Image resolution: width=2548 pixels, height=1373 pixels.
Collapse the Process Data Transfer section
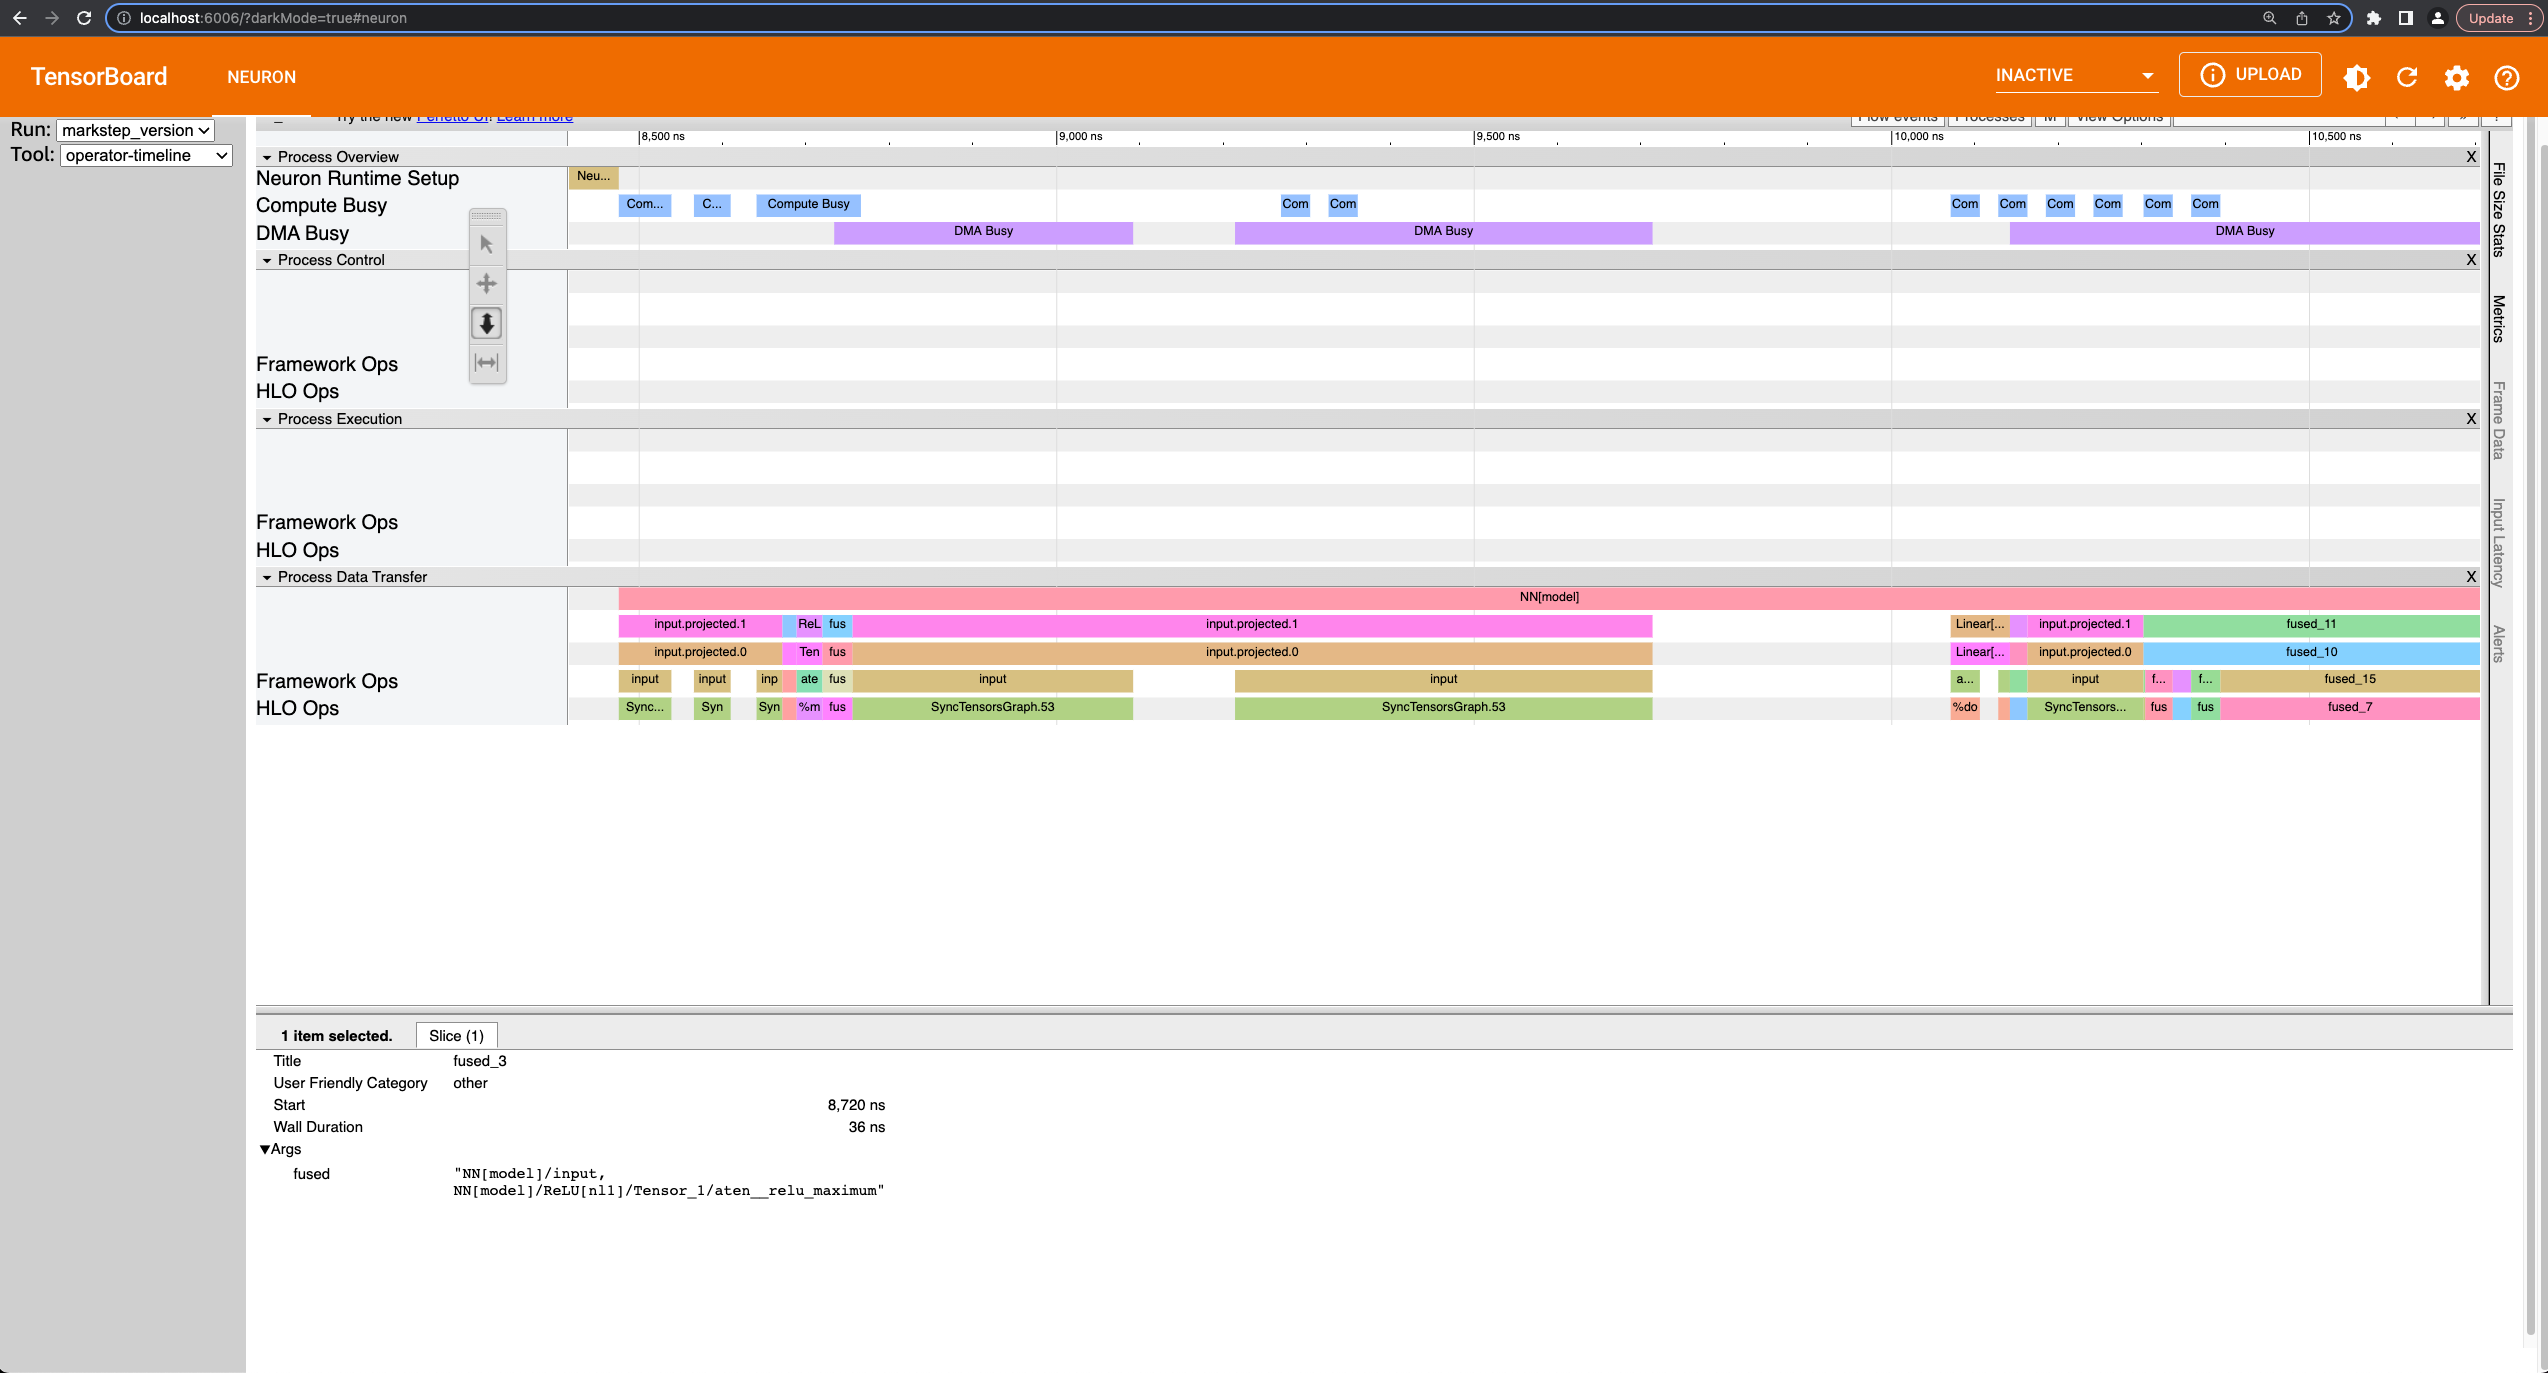click(x=267, y=577)
